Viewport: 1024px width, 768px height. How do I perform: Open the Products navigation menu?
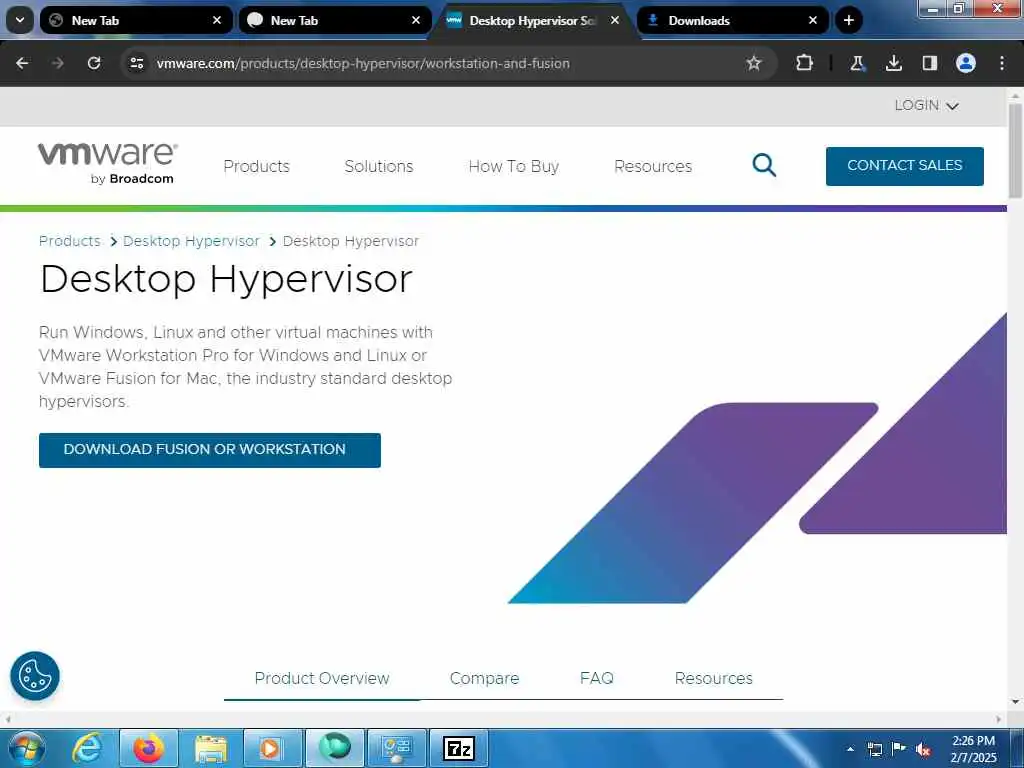tap(256, 167)
